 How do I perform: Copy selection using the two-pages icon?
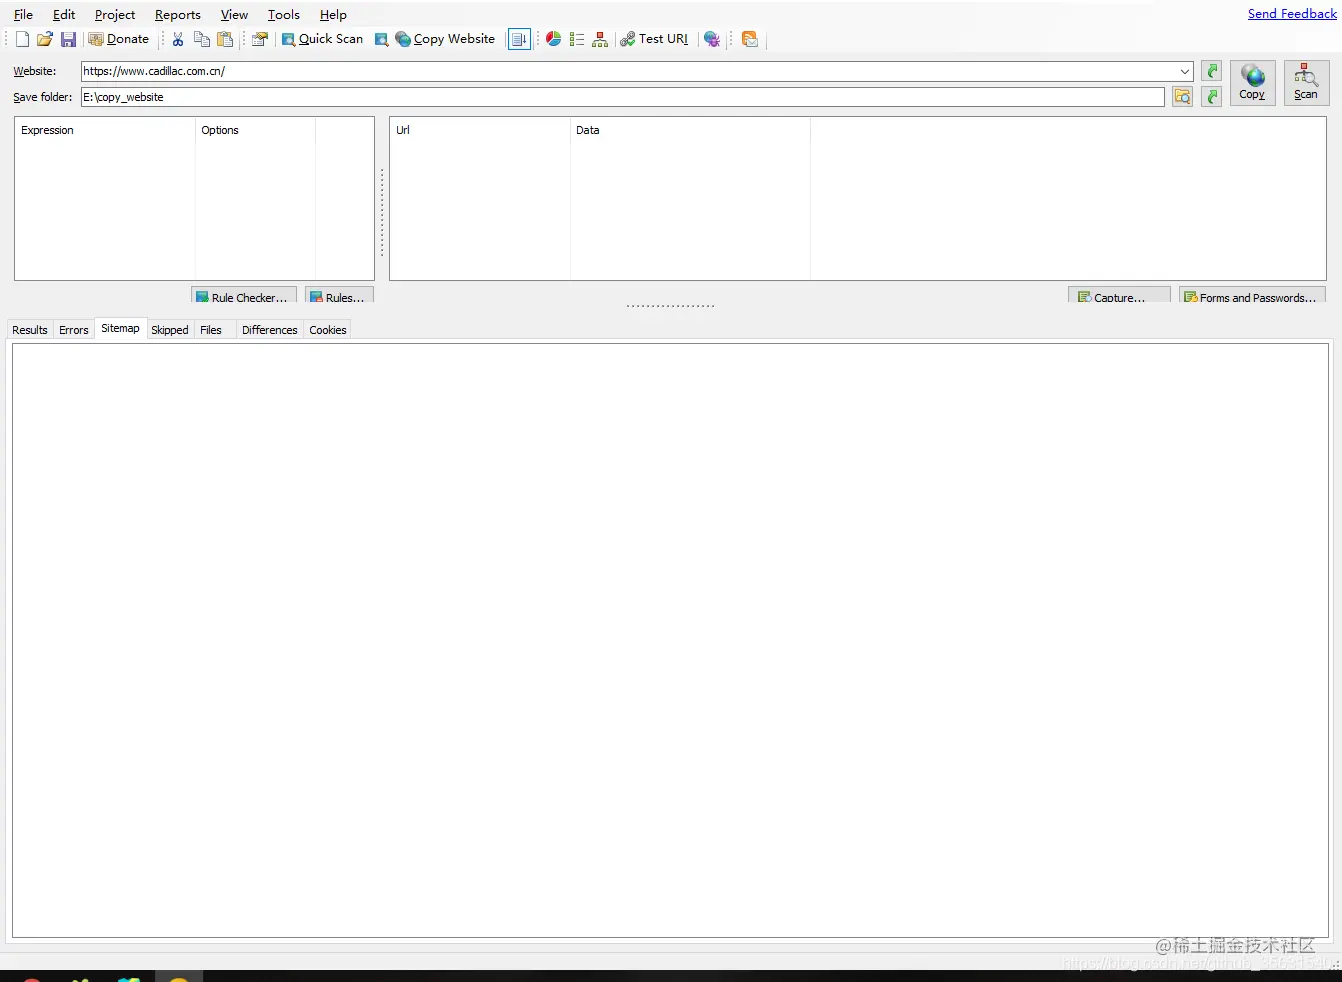click(x=202, y=39)
